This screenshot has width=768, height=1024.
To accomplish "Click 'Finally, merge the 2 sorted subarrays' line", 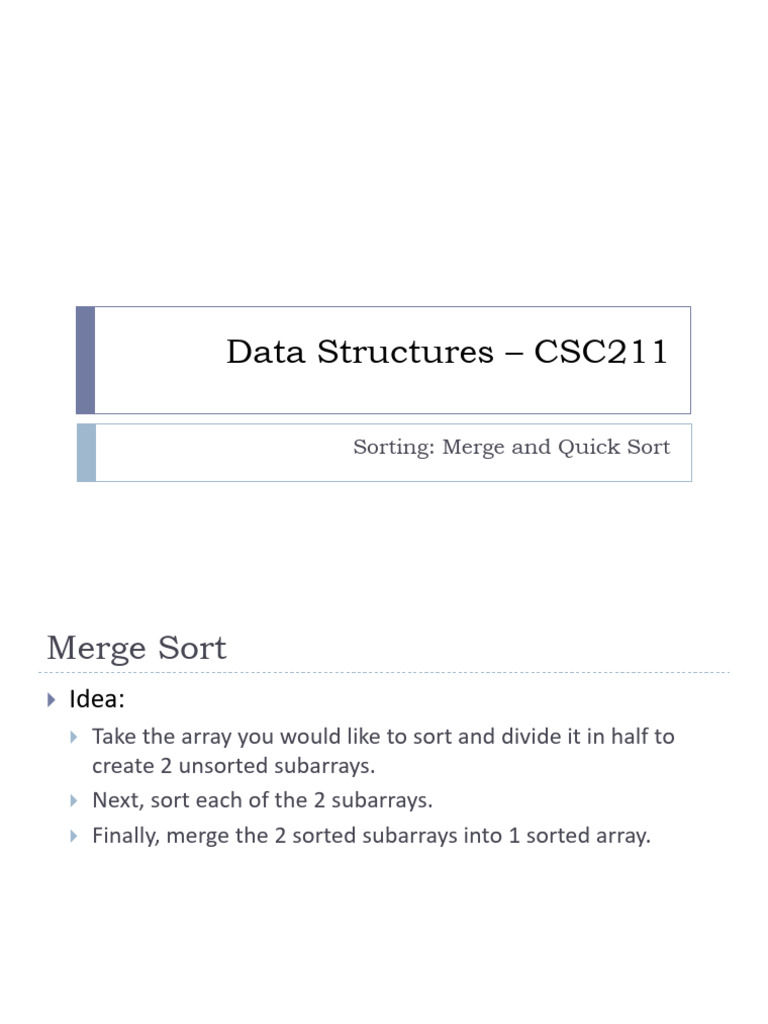I will 372,836.
